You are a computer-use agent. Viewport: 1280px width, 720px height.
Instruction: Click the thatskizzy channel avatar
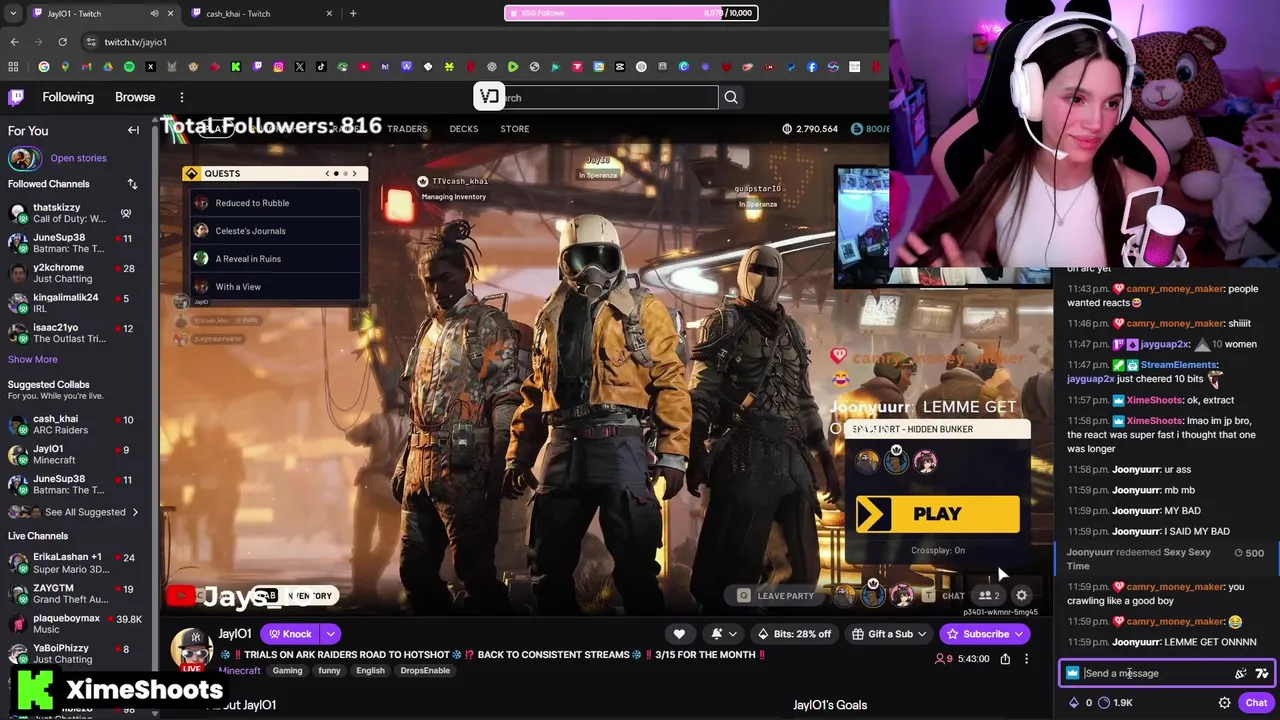pos(17,213)
